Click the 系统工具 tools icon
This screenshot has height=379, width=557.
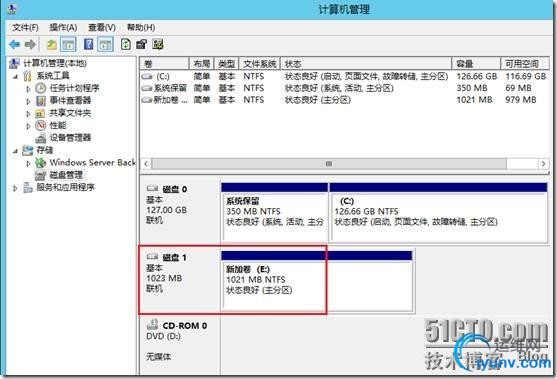pyautogui.click(x=28, y=76)
